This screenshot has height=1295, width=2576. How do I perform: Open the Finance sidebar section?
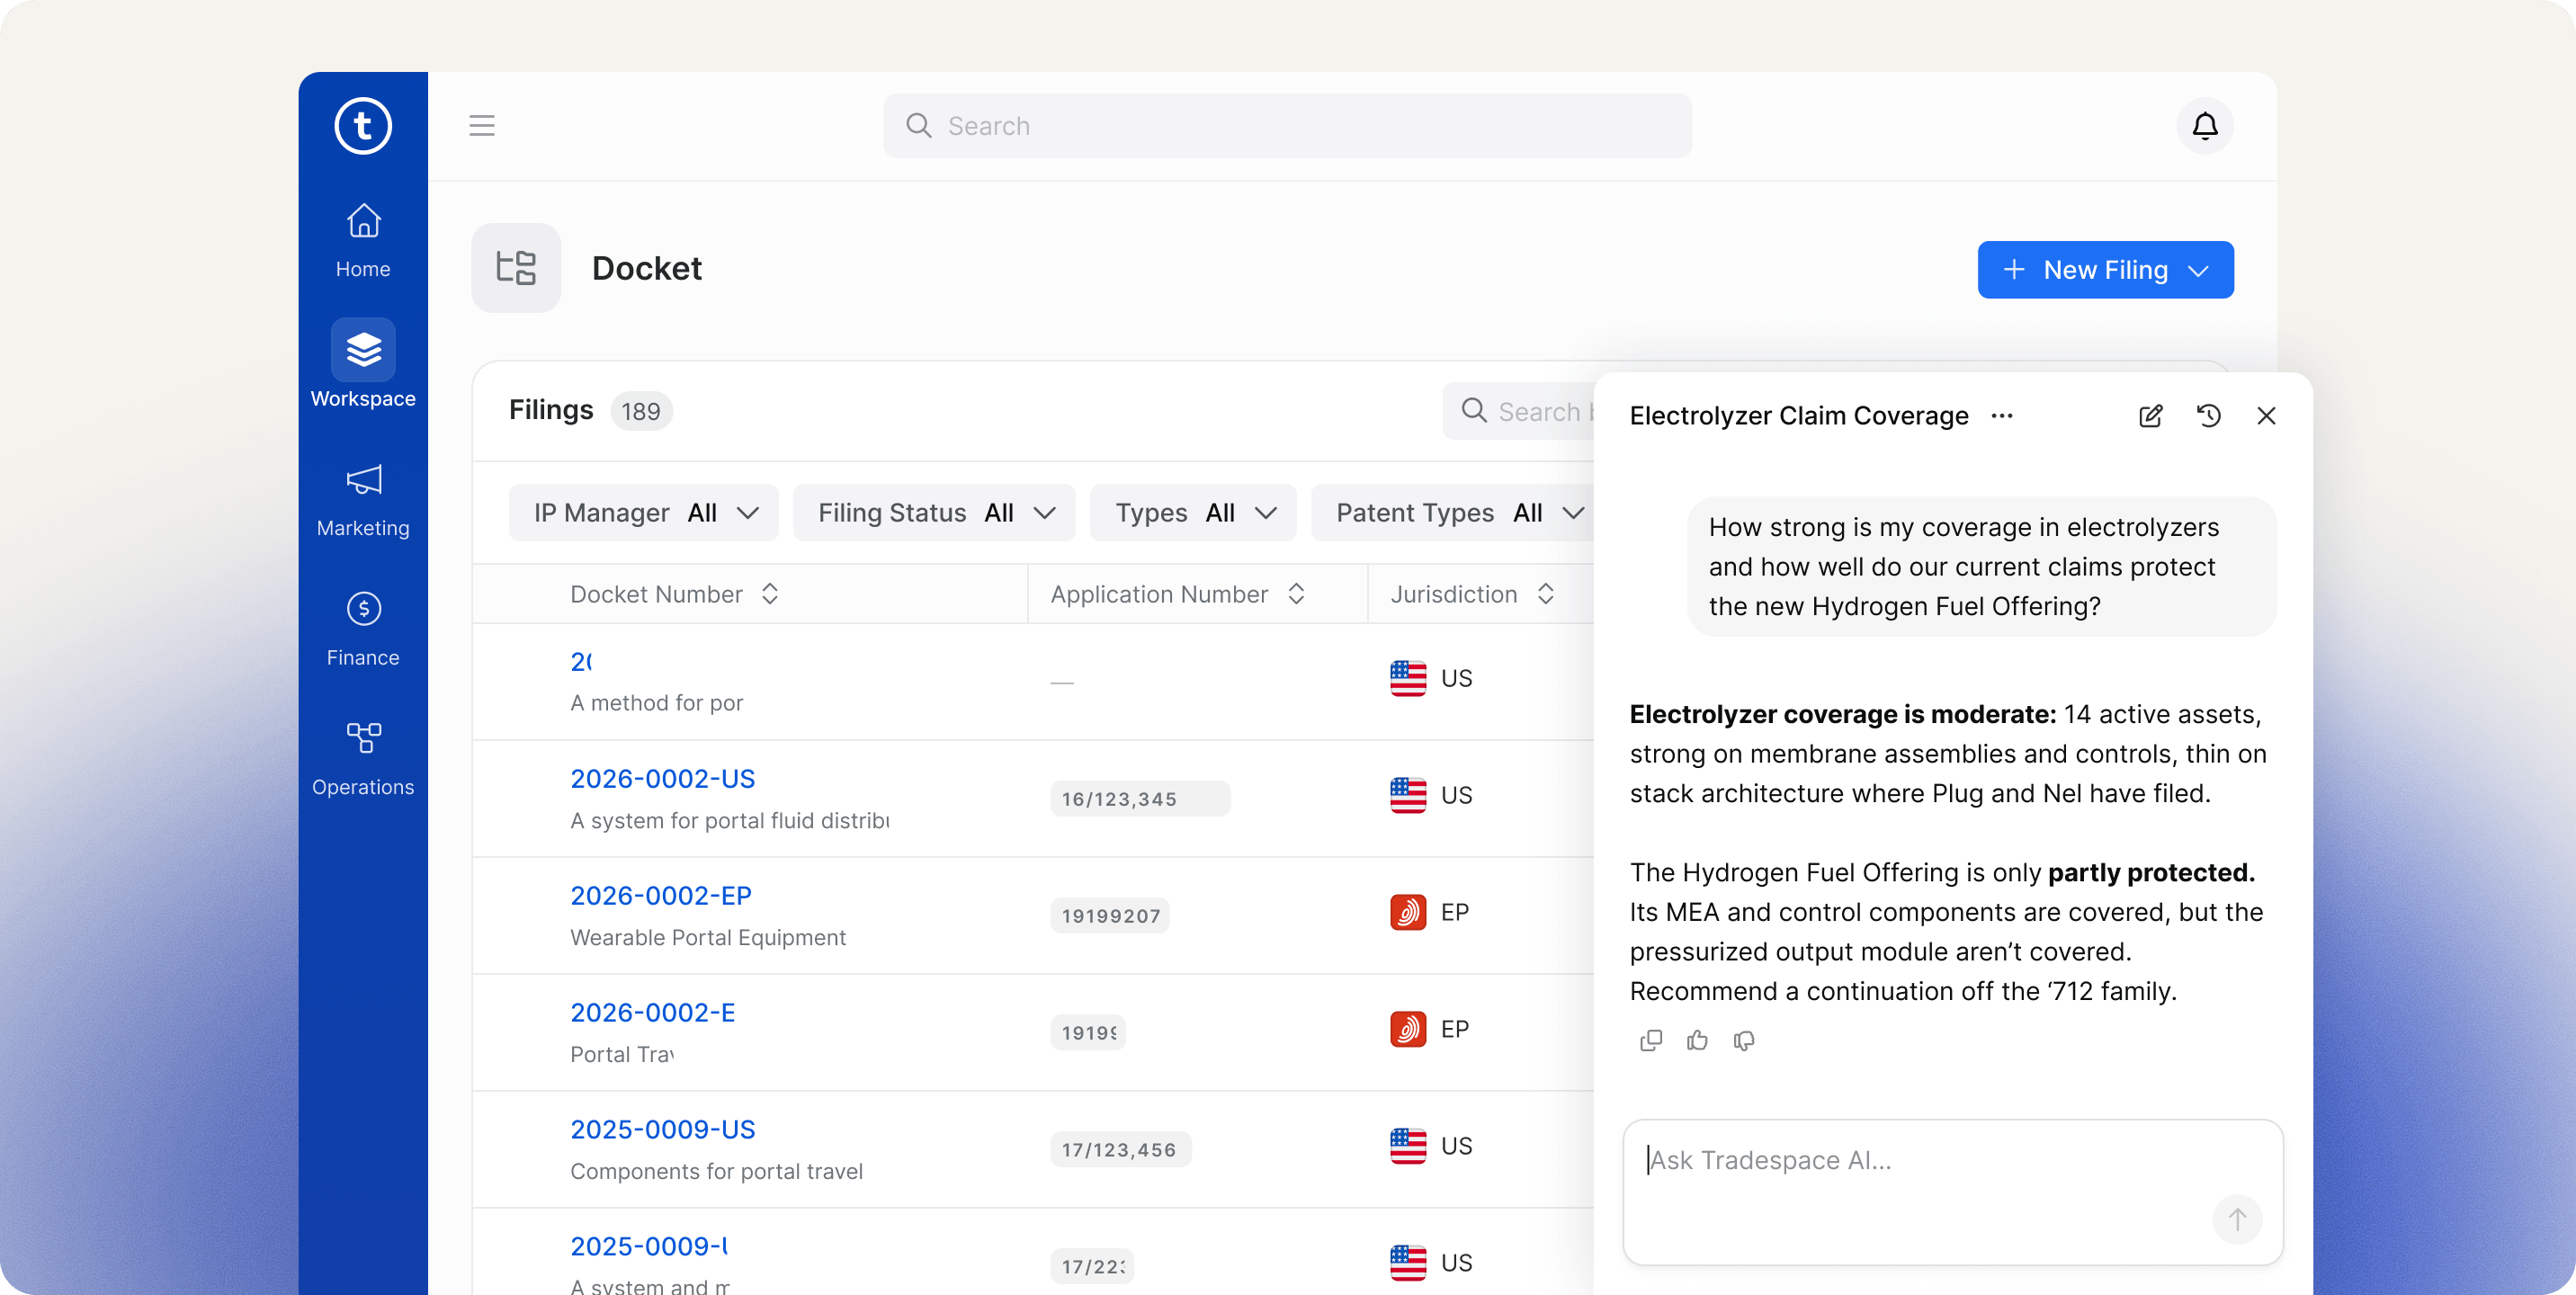[363, 629]
